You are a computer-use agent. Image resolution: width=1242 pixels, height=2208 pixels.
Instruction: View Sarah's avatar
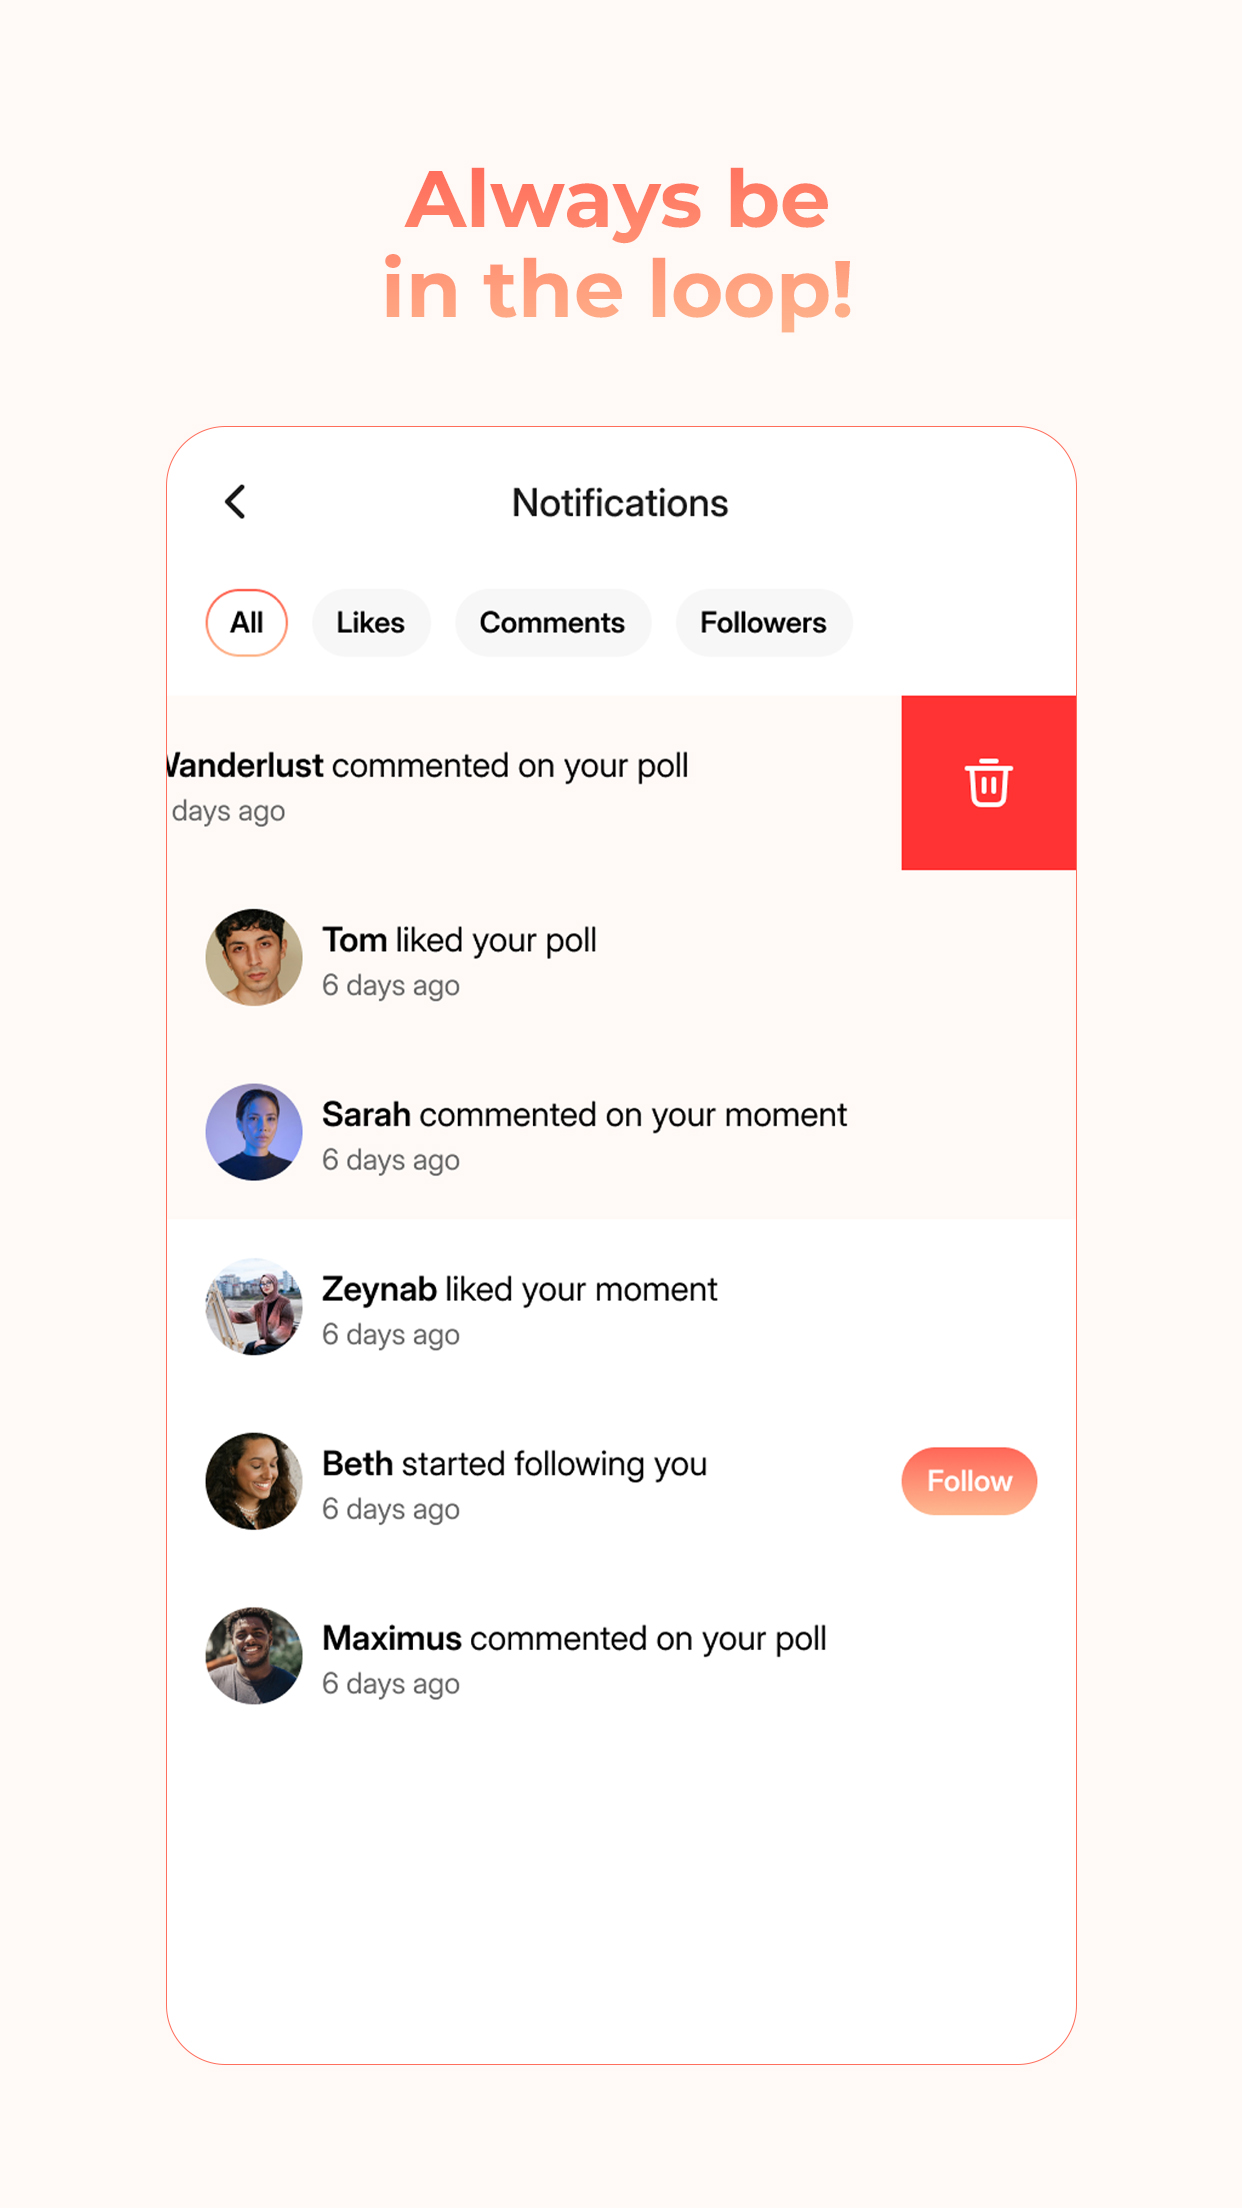pos(254,1132)
